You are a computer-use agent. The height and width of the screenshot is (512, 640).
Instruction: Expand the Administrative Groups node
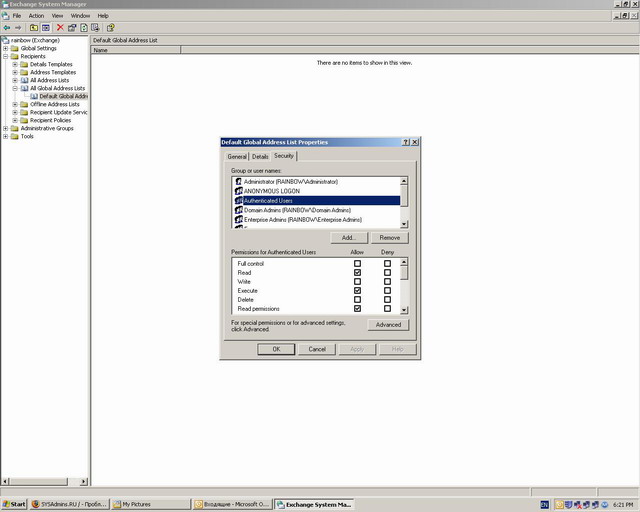[5, 128]
